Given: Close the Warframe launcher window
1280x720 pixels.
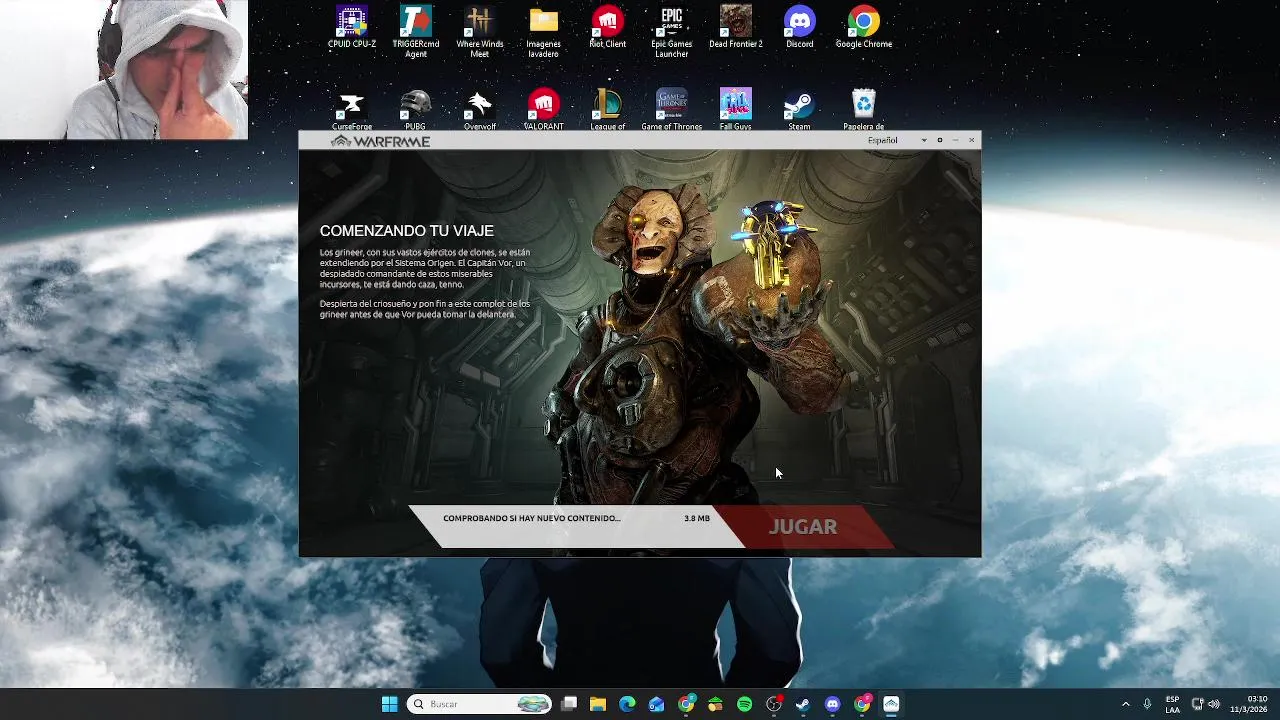Looking at the screenshot, I should [971, 141].
